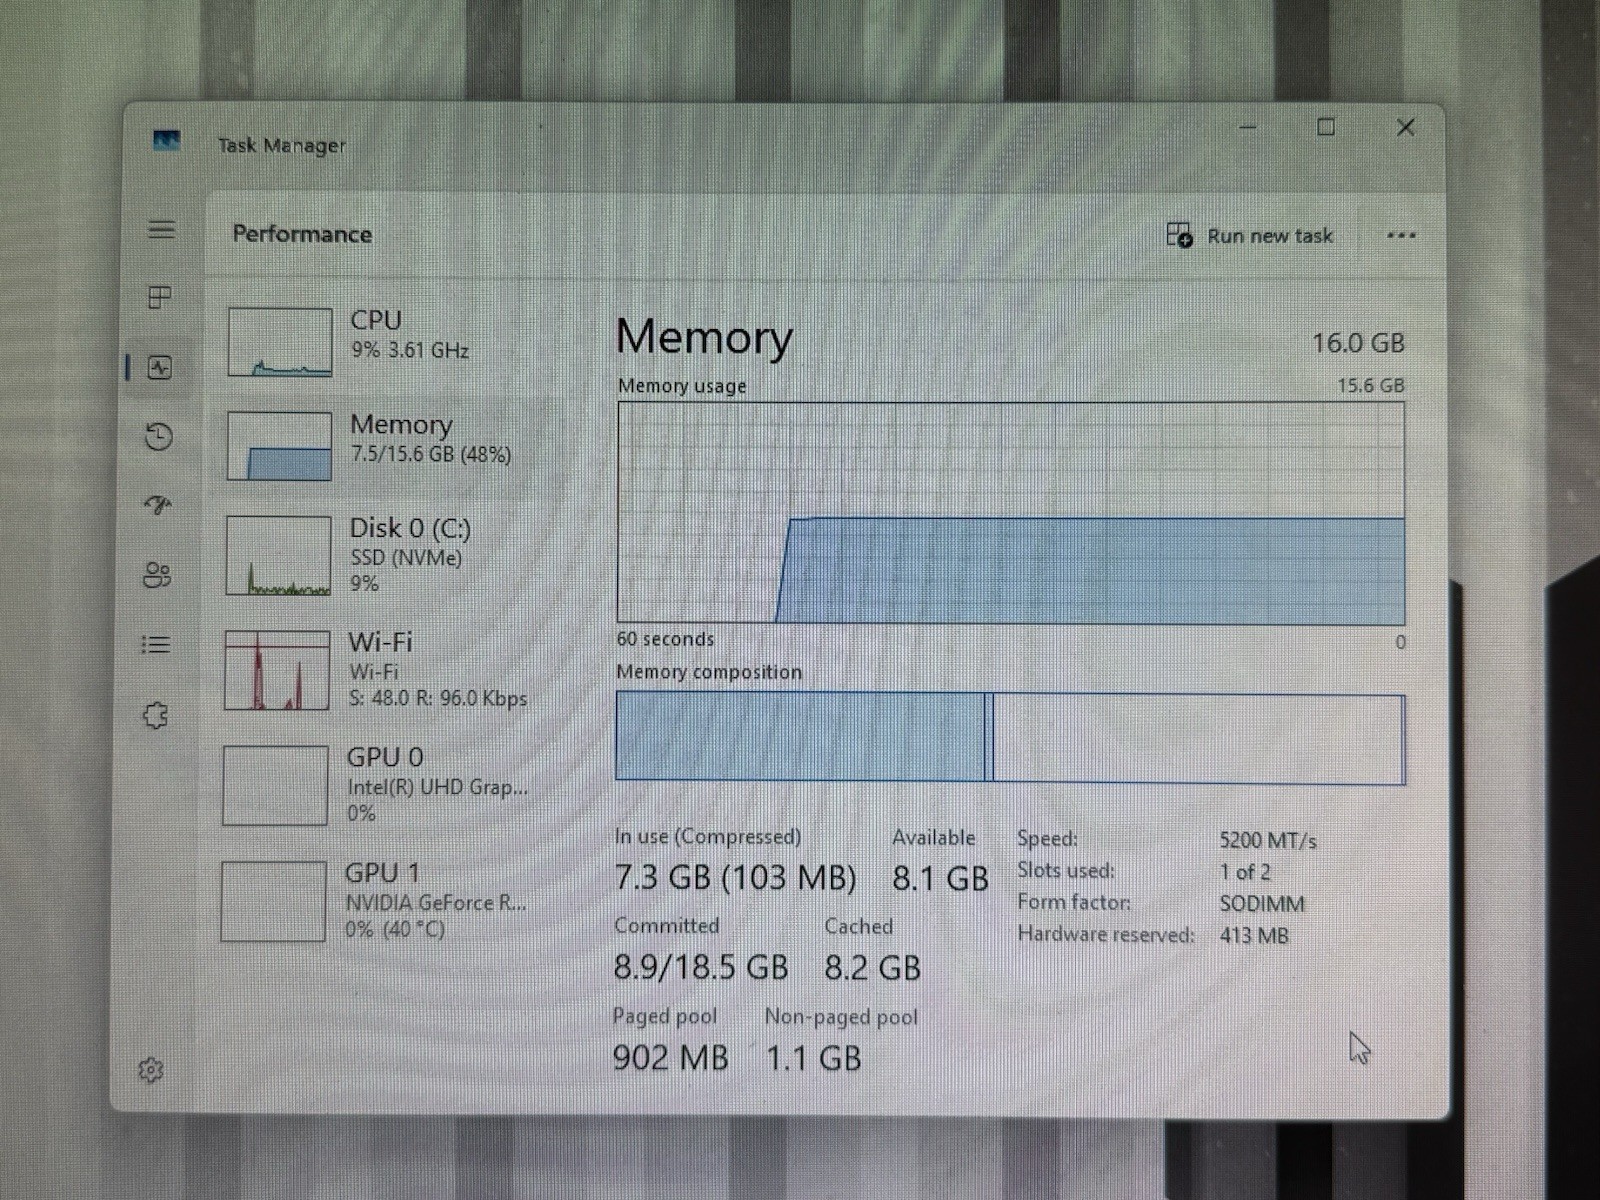Select the GPU 0 Intel UHD entry

pos(388,785)
